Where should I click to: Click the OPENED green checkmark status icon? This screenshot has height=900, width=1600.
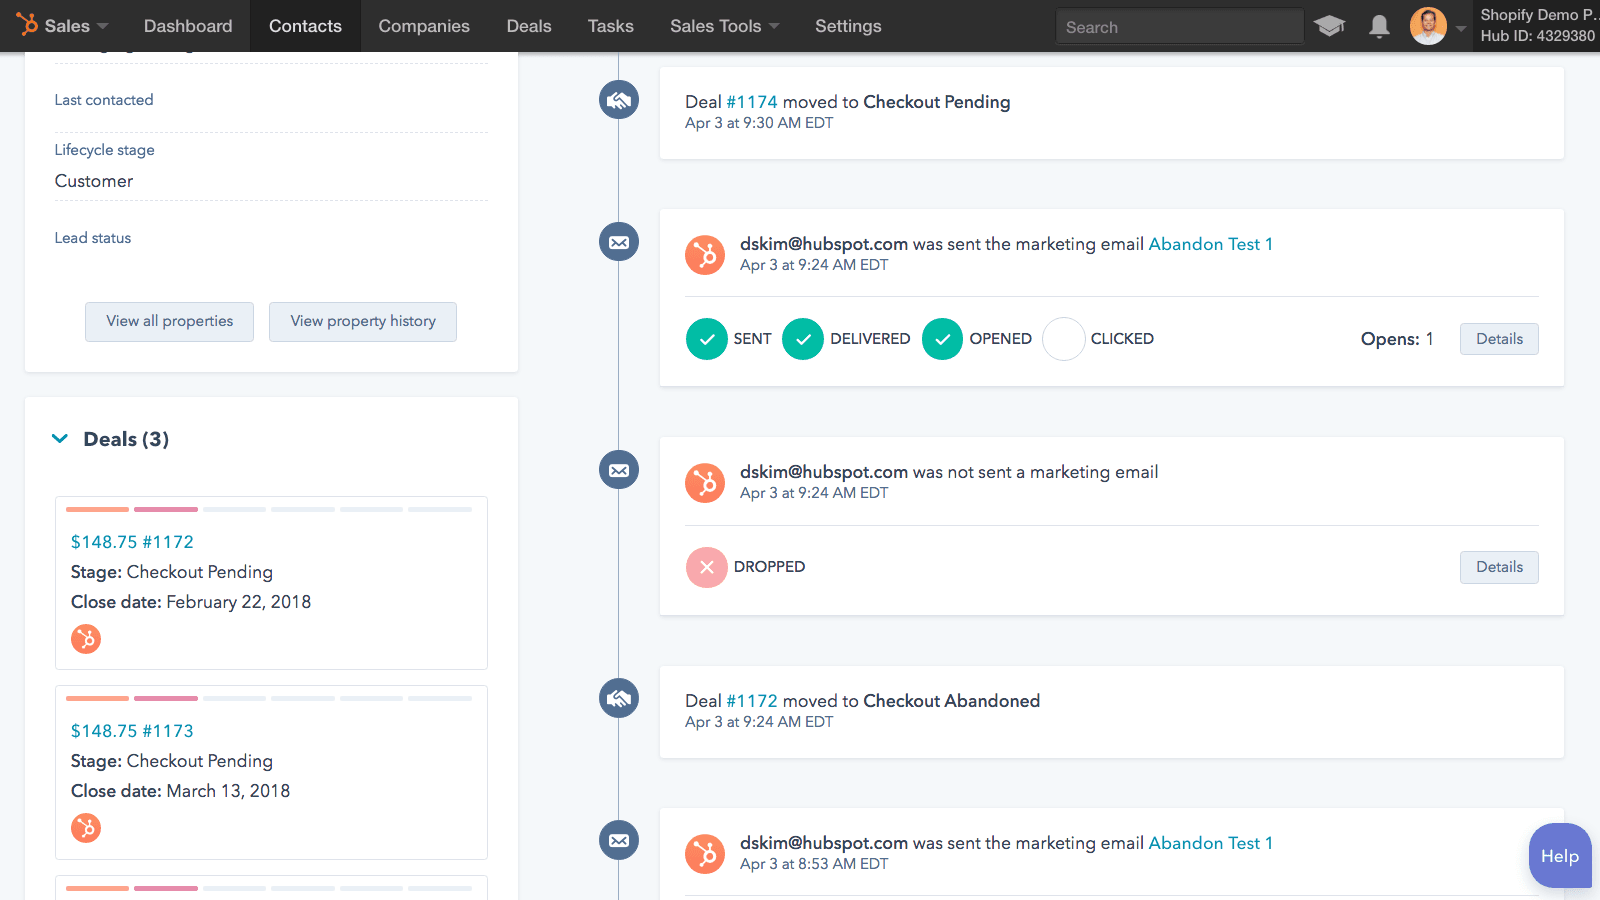click(x=942, y=339)
